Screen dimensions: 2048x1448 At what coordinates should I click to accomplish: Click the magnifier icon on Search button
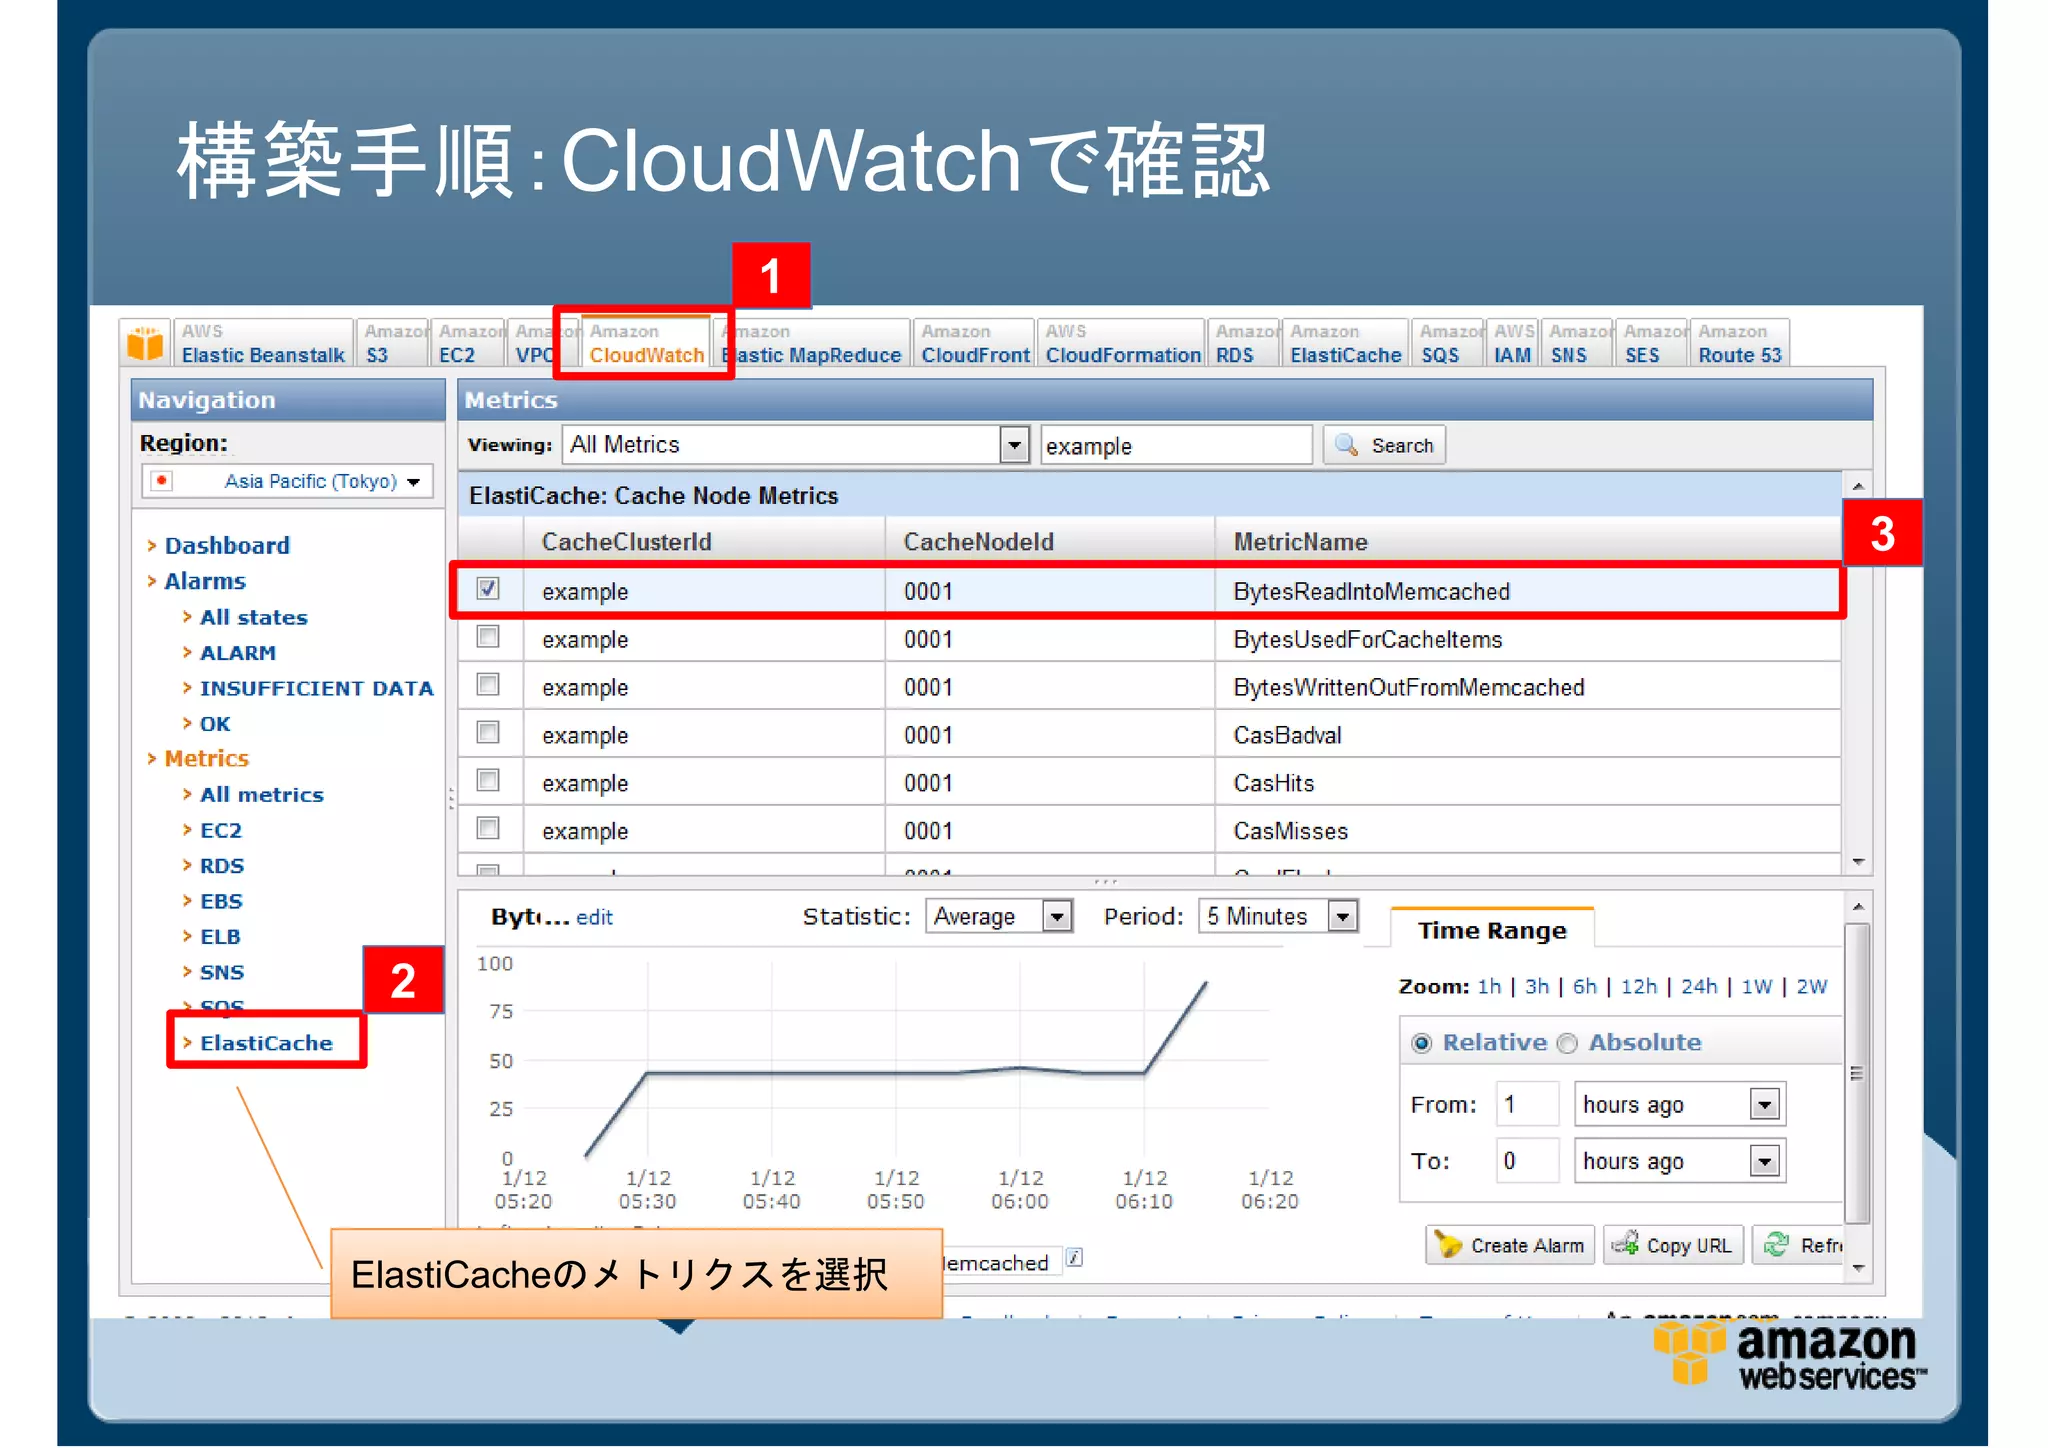pos(1346,445)
